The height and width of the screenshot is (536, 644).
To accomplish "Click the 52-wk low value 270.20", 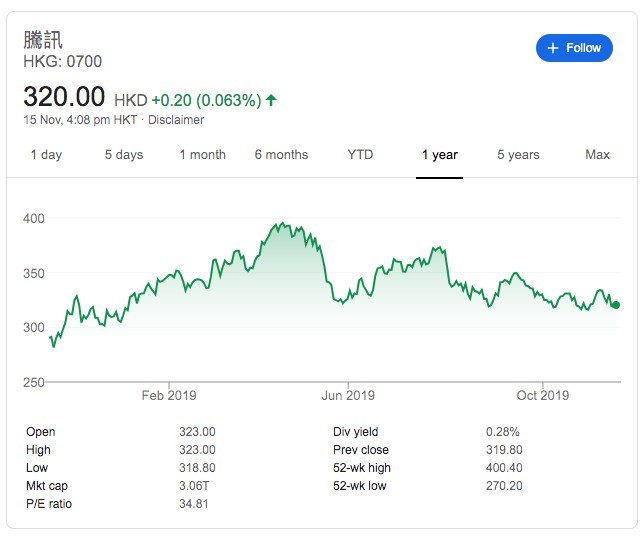I will pos(504,486).
